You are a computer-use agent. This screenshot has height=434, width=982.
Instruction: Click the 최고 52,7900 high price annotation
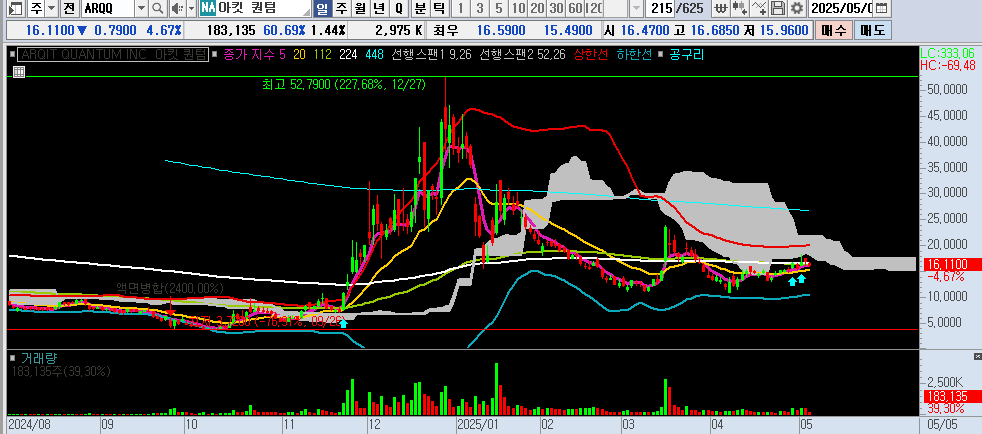pos(344,84)
